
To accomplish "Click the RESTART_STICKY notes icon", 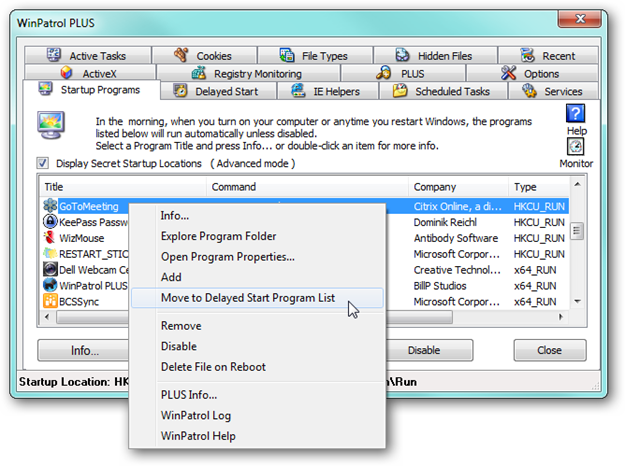I will [50, 253].
